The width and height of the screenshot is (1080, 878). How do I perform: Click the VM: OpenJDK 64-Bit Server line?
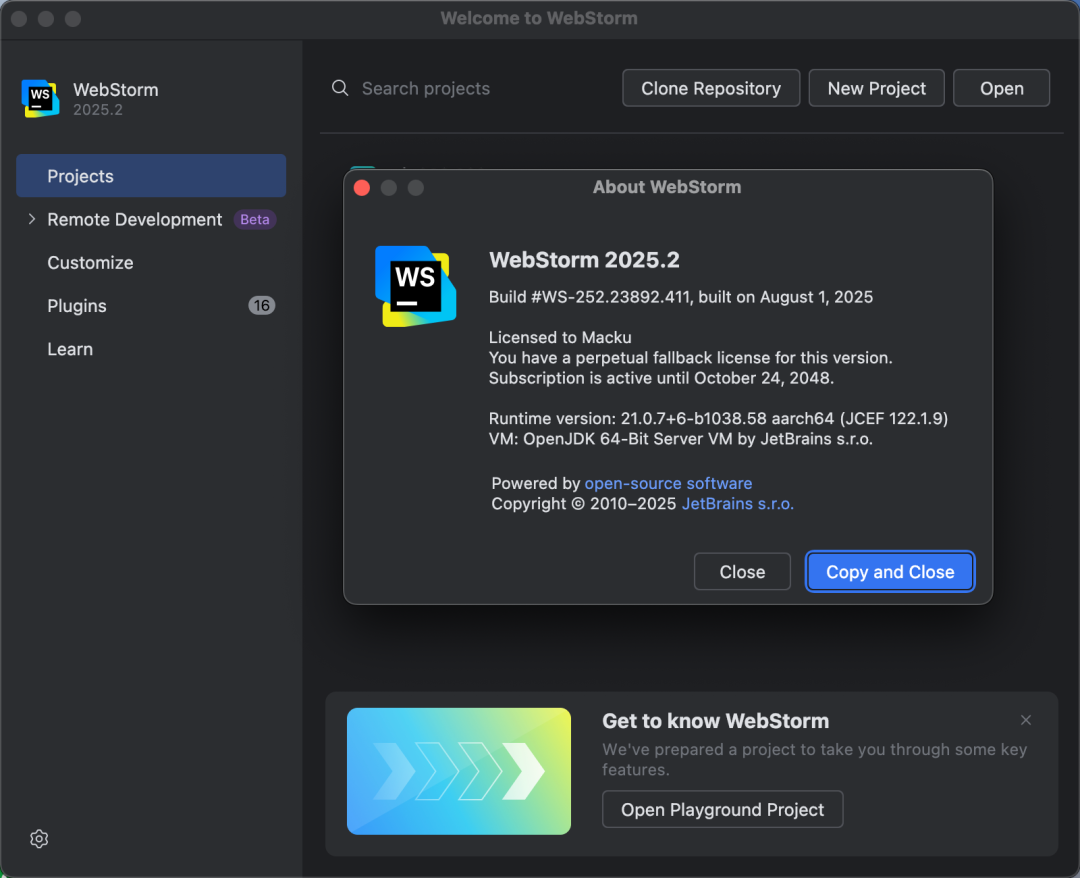point(681,439)
